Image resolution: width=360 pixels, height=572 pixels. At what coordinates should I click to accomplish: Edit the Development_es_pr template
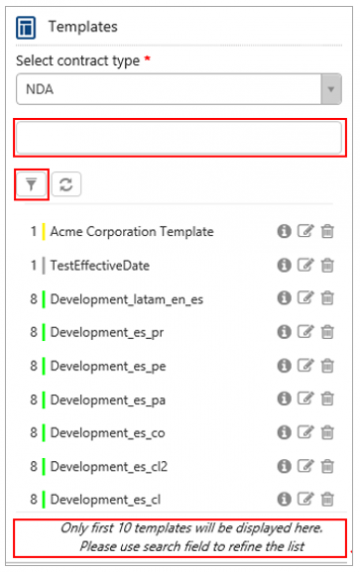coord(305,332)
